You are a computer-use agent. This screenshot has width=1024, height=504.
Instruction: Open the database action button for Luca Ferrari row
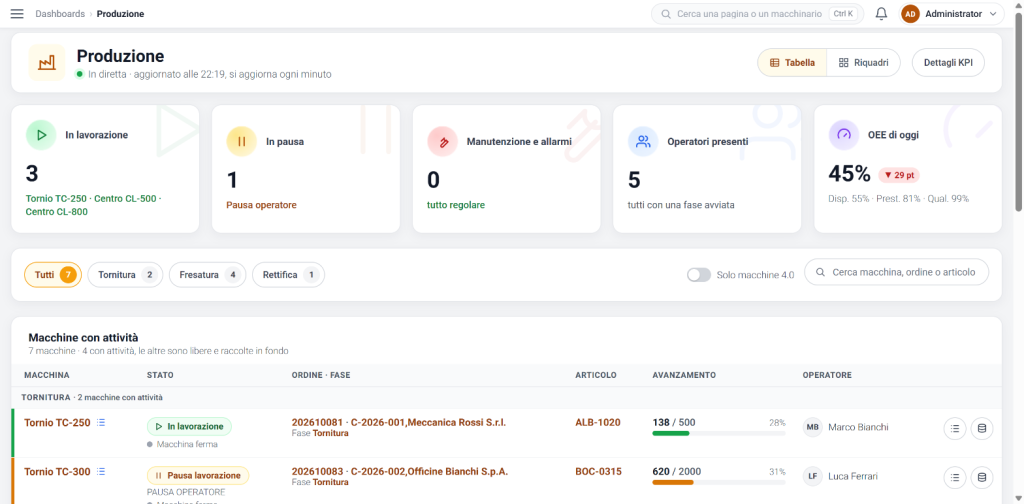coord(982,478)
